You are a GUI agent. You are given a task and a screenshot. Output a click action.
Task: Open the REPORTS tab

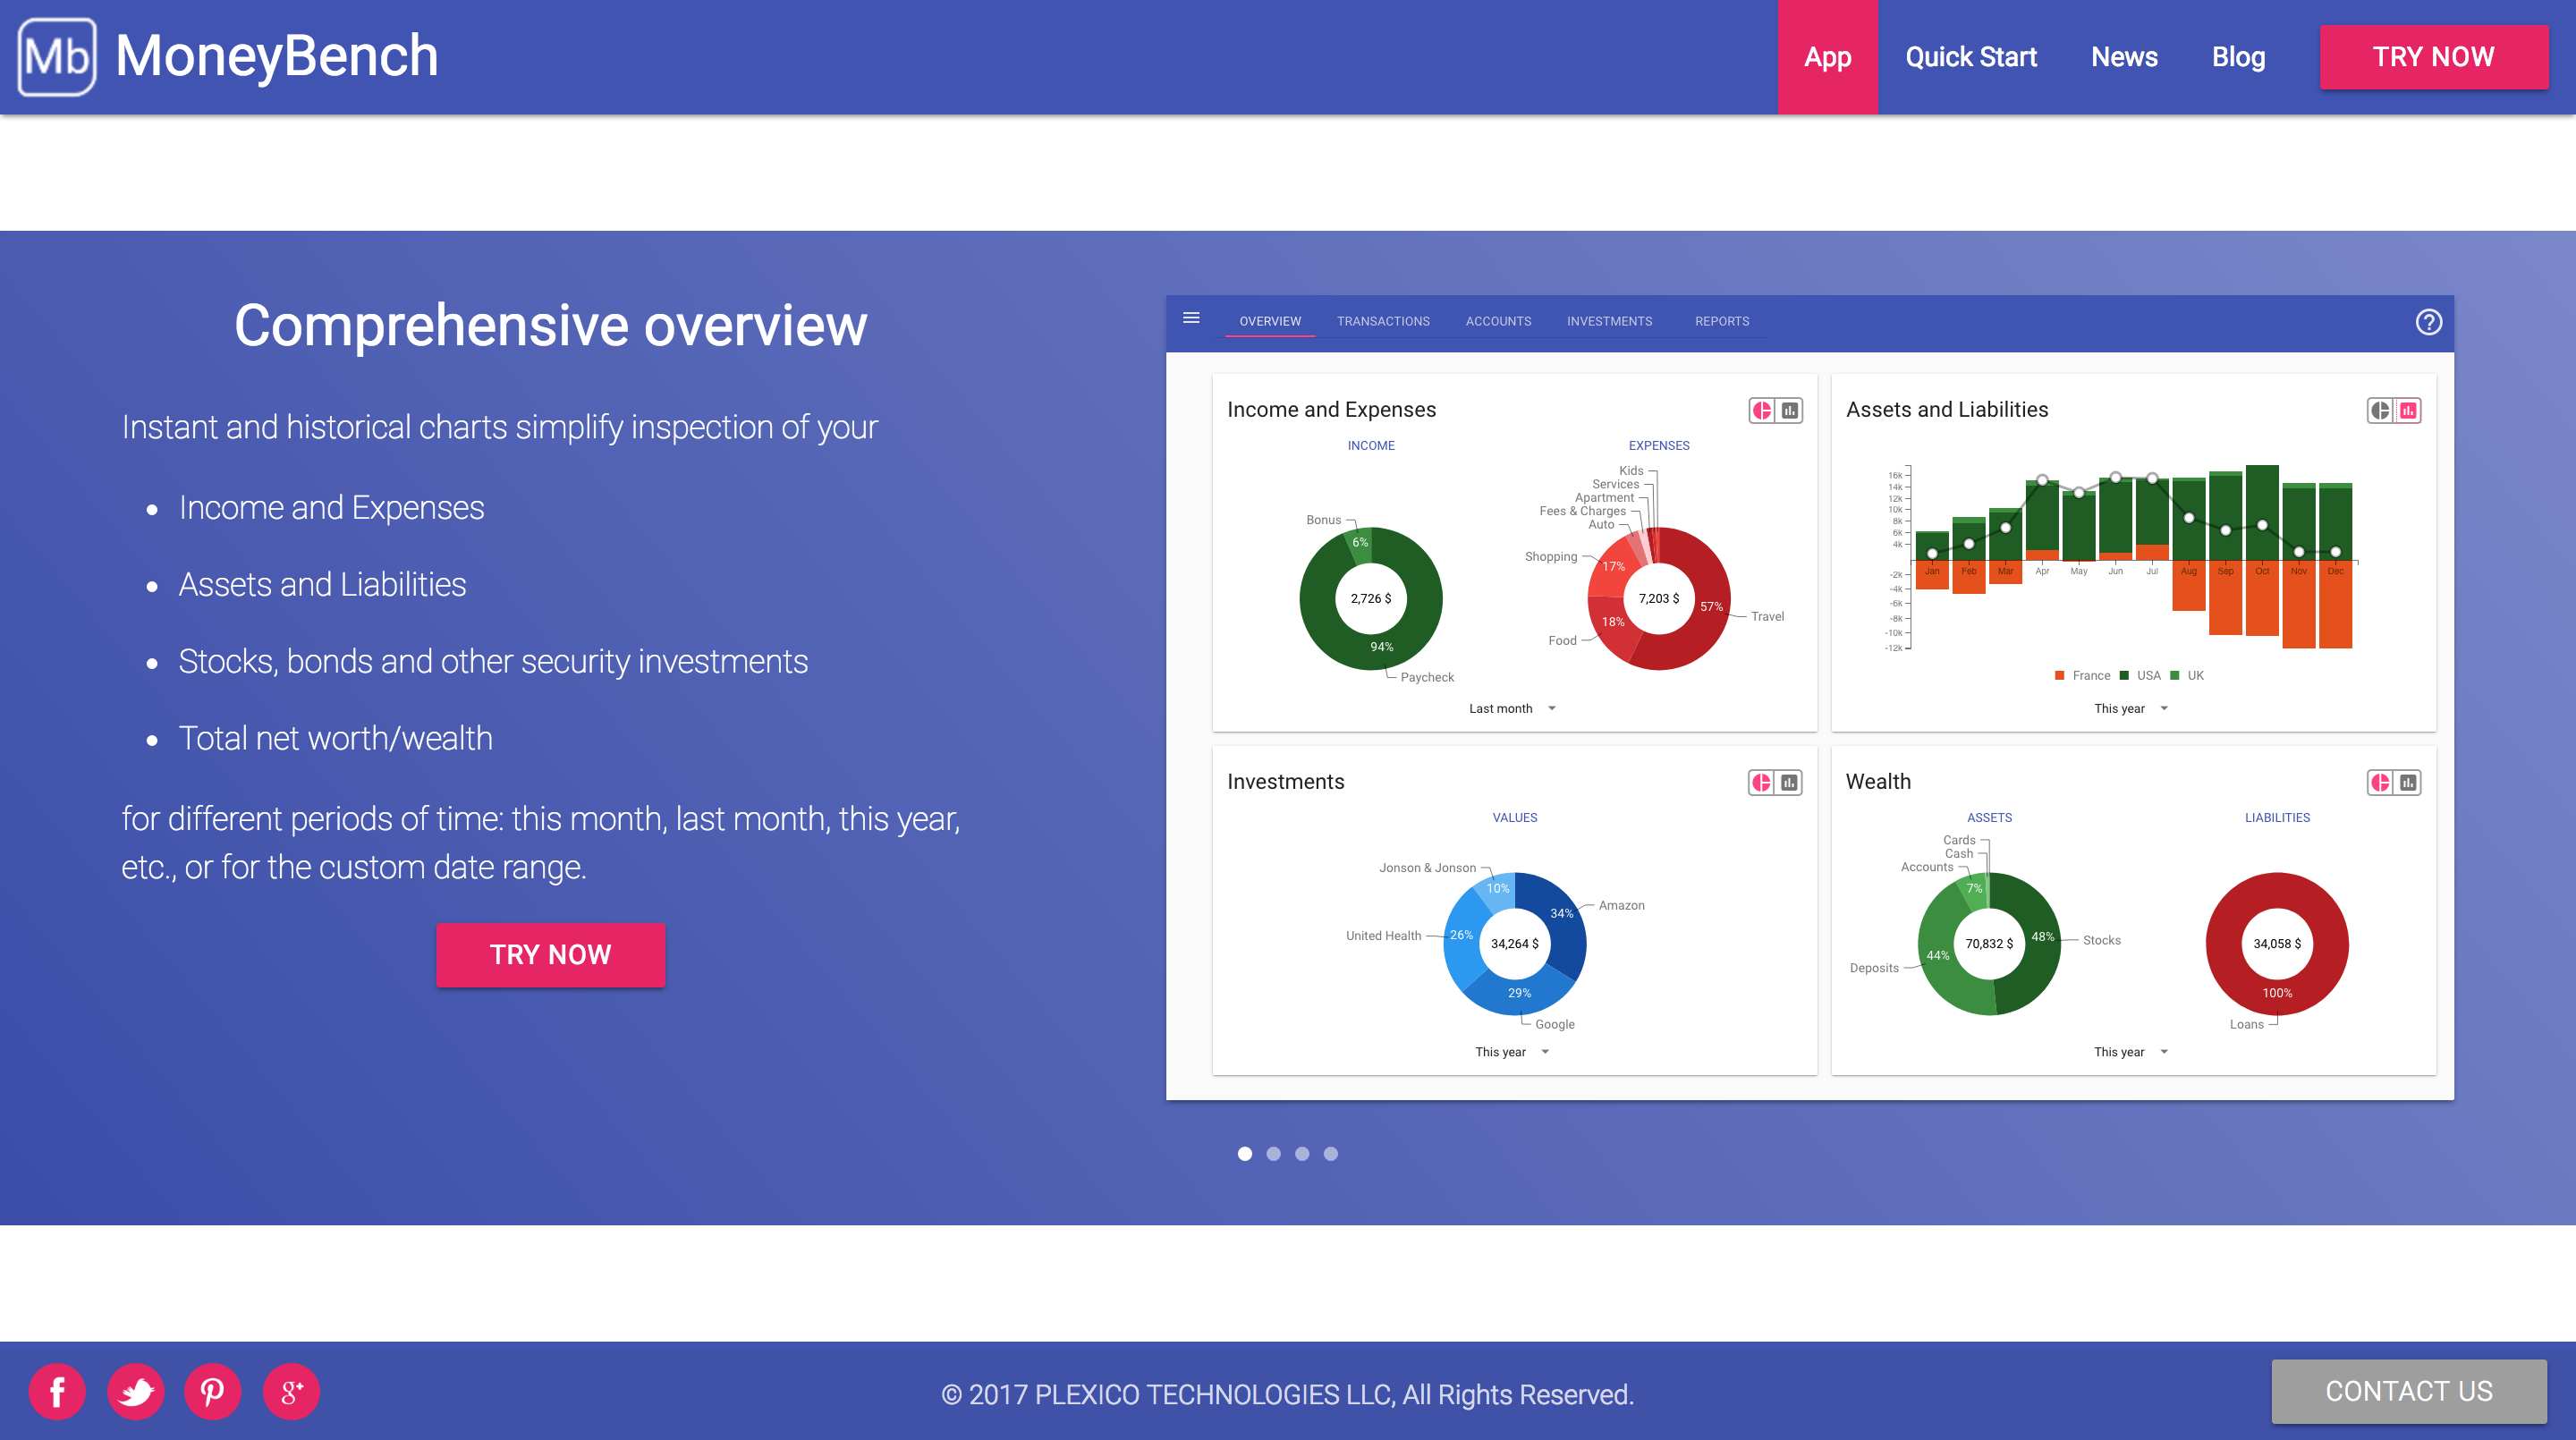pos(1722,321)
